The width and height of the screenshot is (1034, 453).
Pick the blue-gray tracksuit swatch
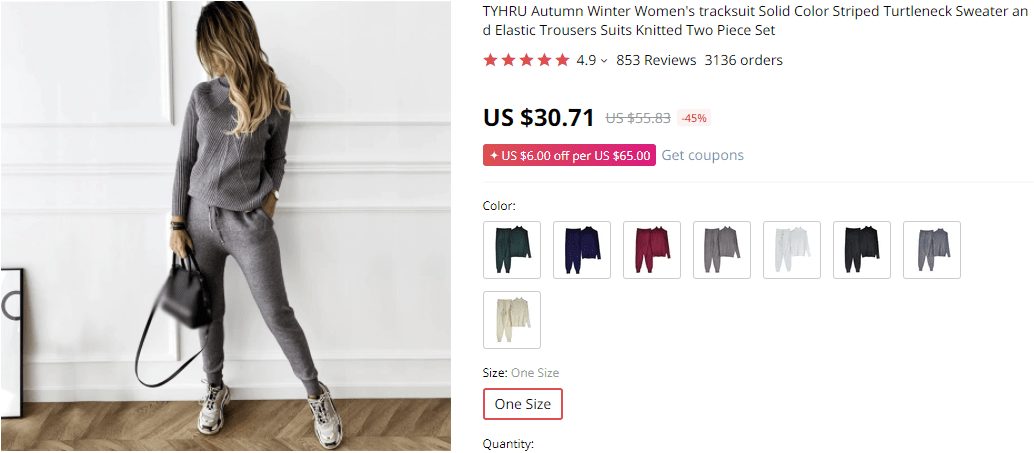tap(932, 250)
